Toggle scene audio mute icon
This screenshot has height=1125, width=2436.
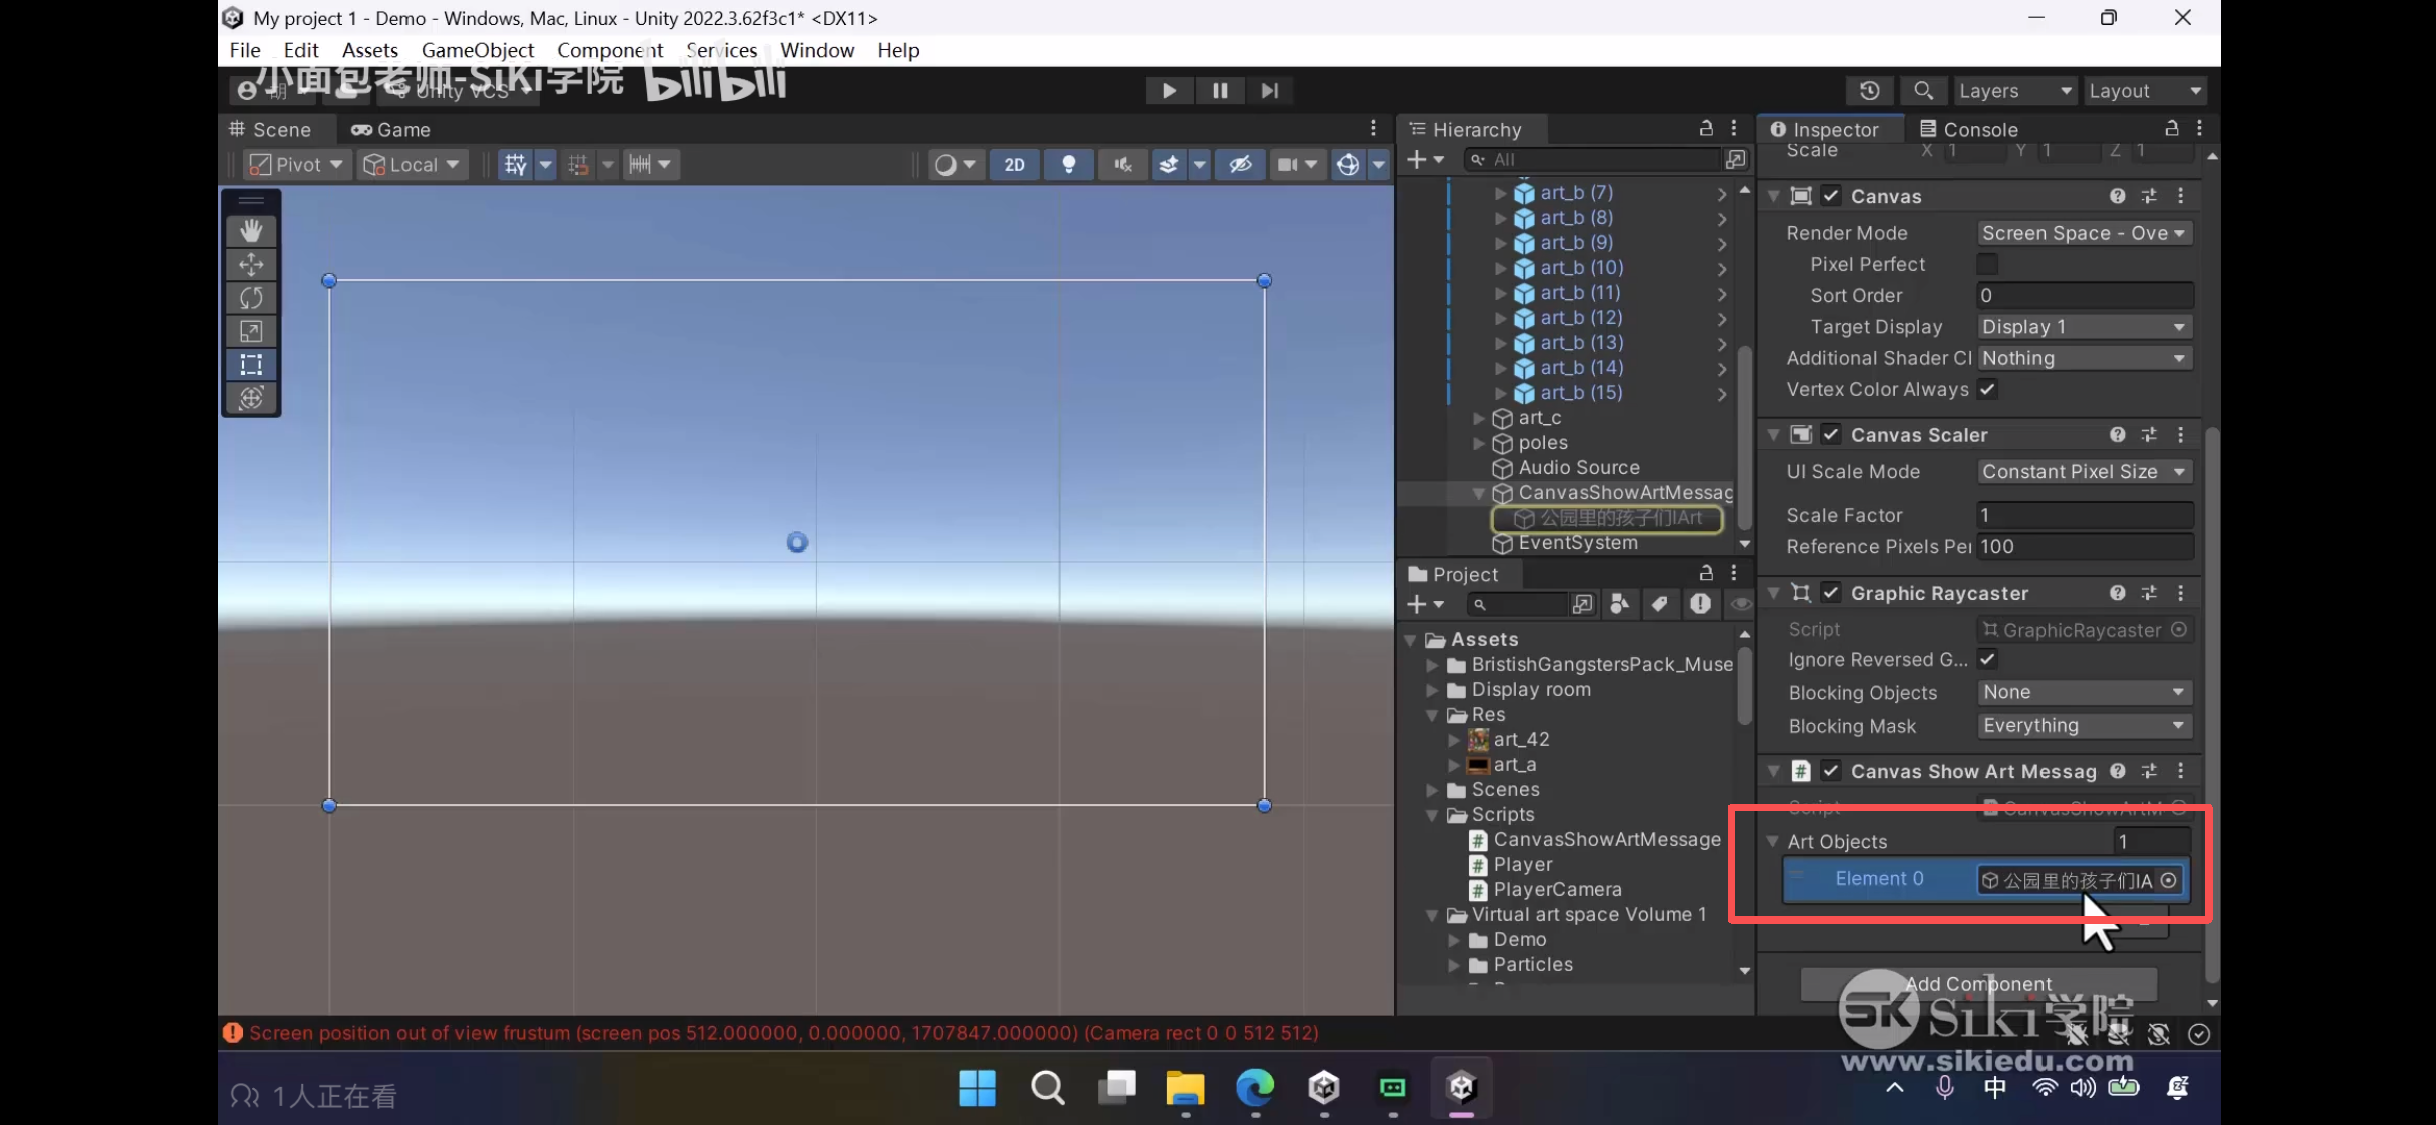coord(1122,164)
